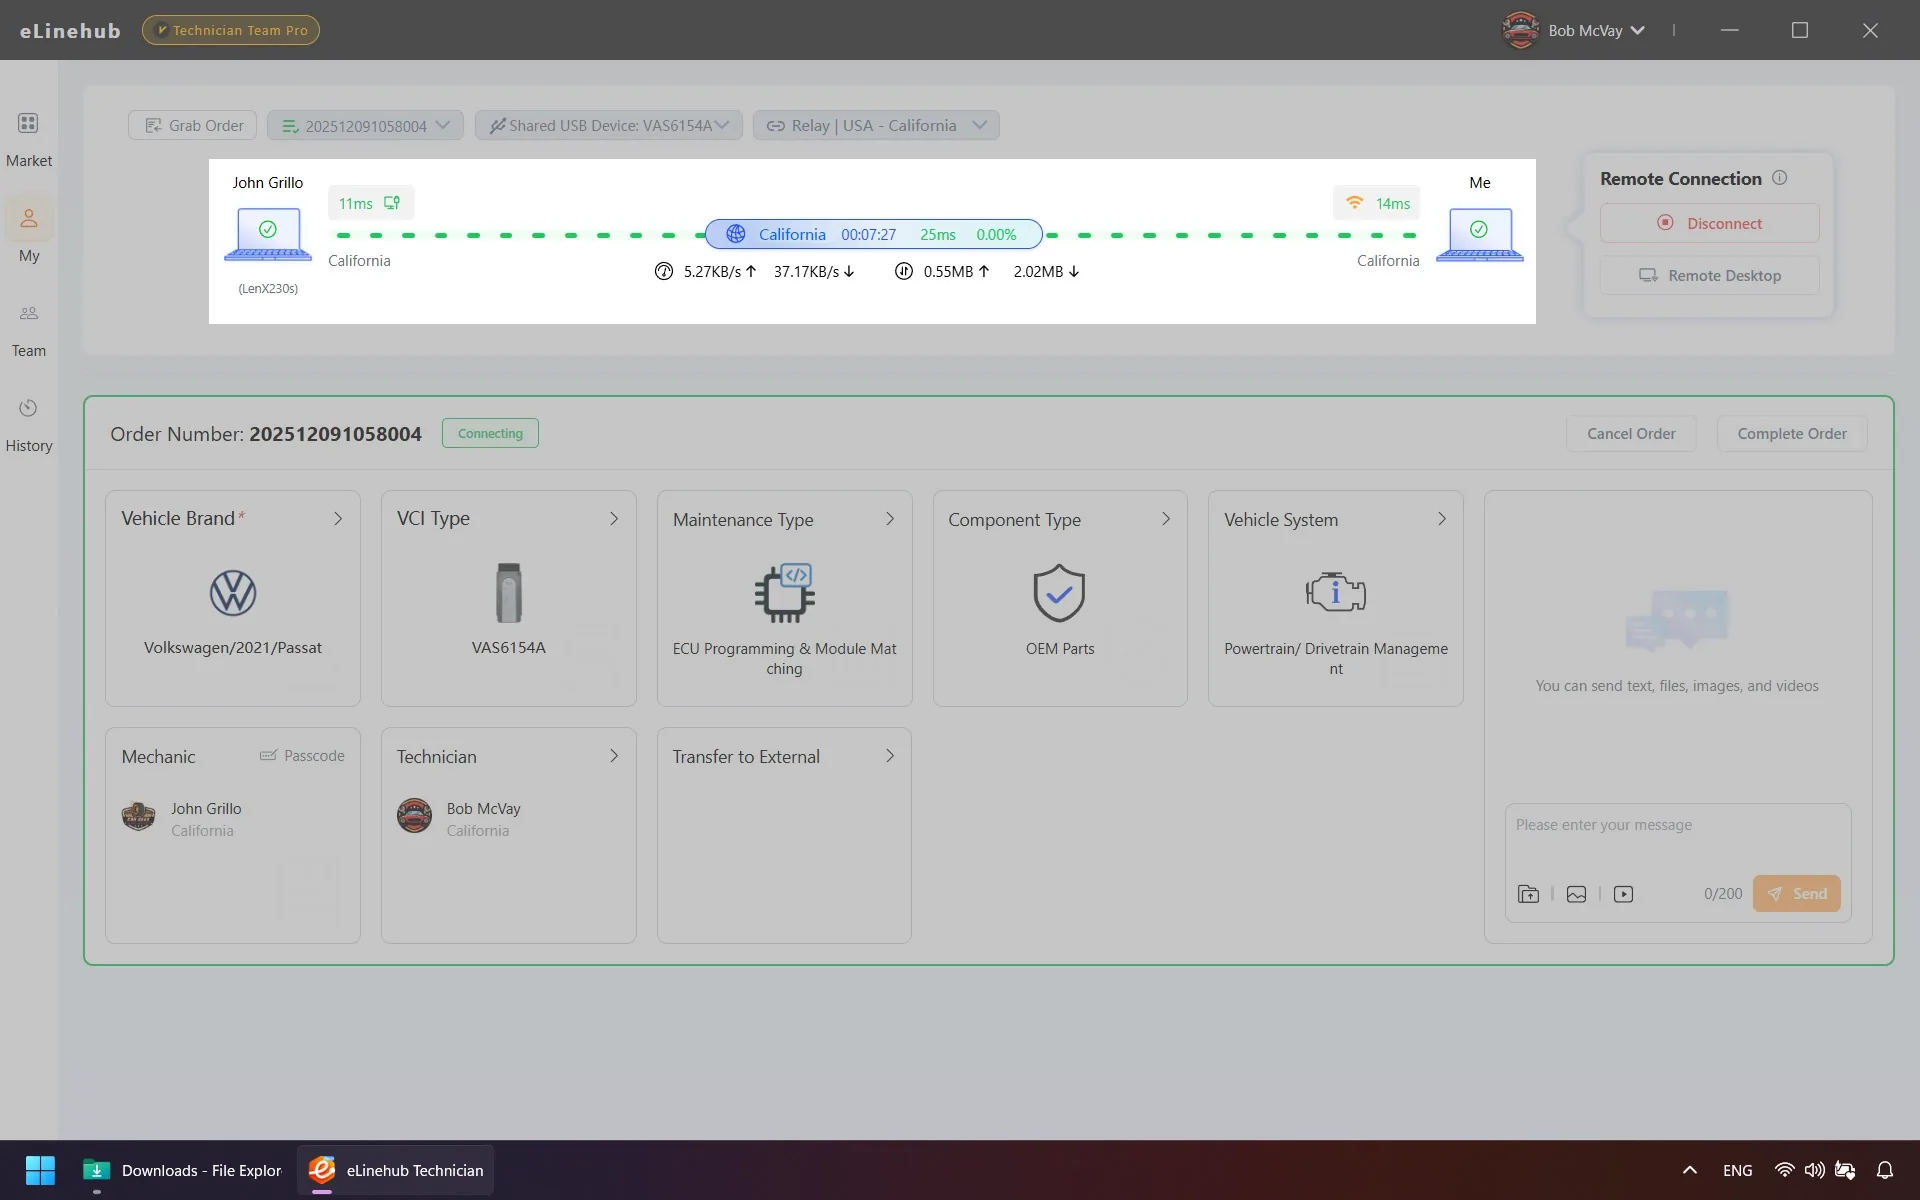Viewport: 1920px width, 1200px height.
Task: Click the Mechanic Passcode link
Action: coord(302,755)
